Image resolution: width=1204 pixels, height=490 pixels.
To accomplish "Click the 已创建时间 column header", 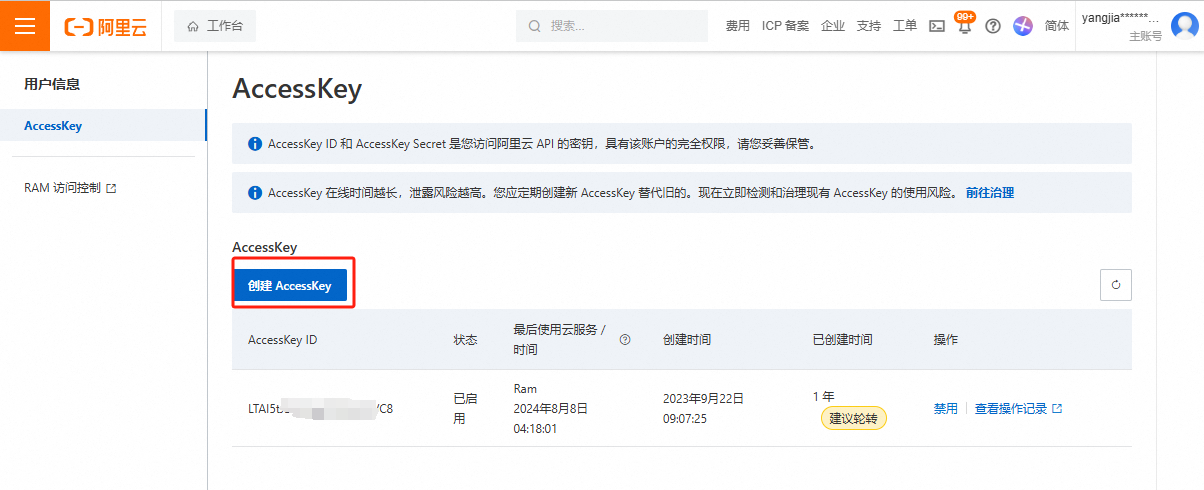I will (x=843, y=340).
